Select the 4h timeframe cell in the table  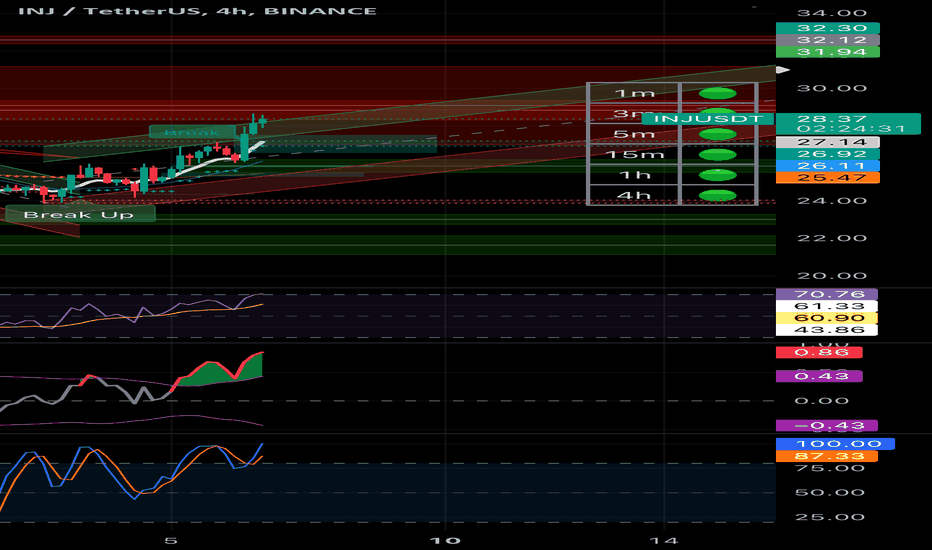click(634, 195)
